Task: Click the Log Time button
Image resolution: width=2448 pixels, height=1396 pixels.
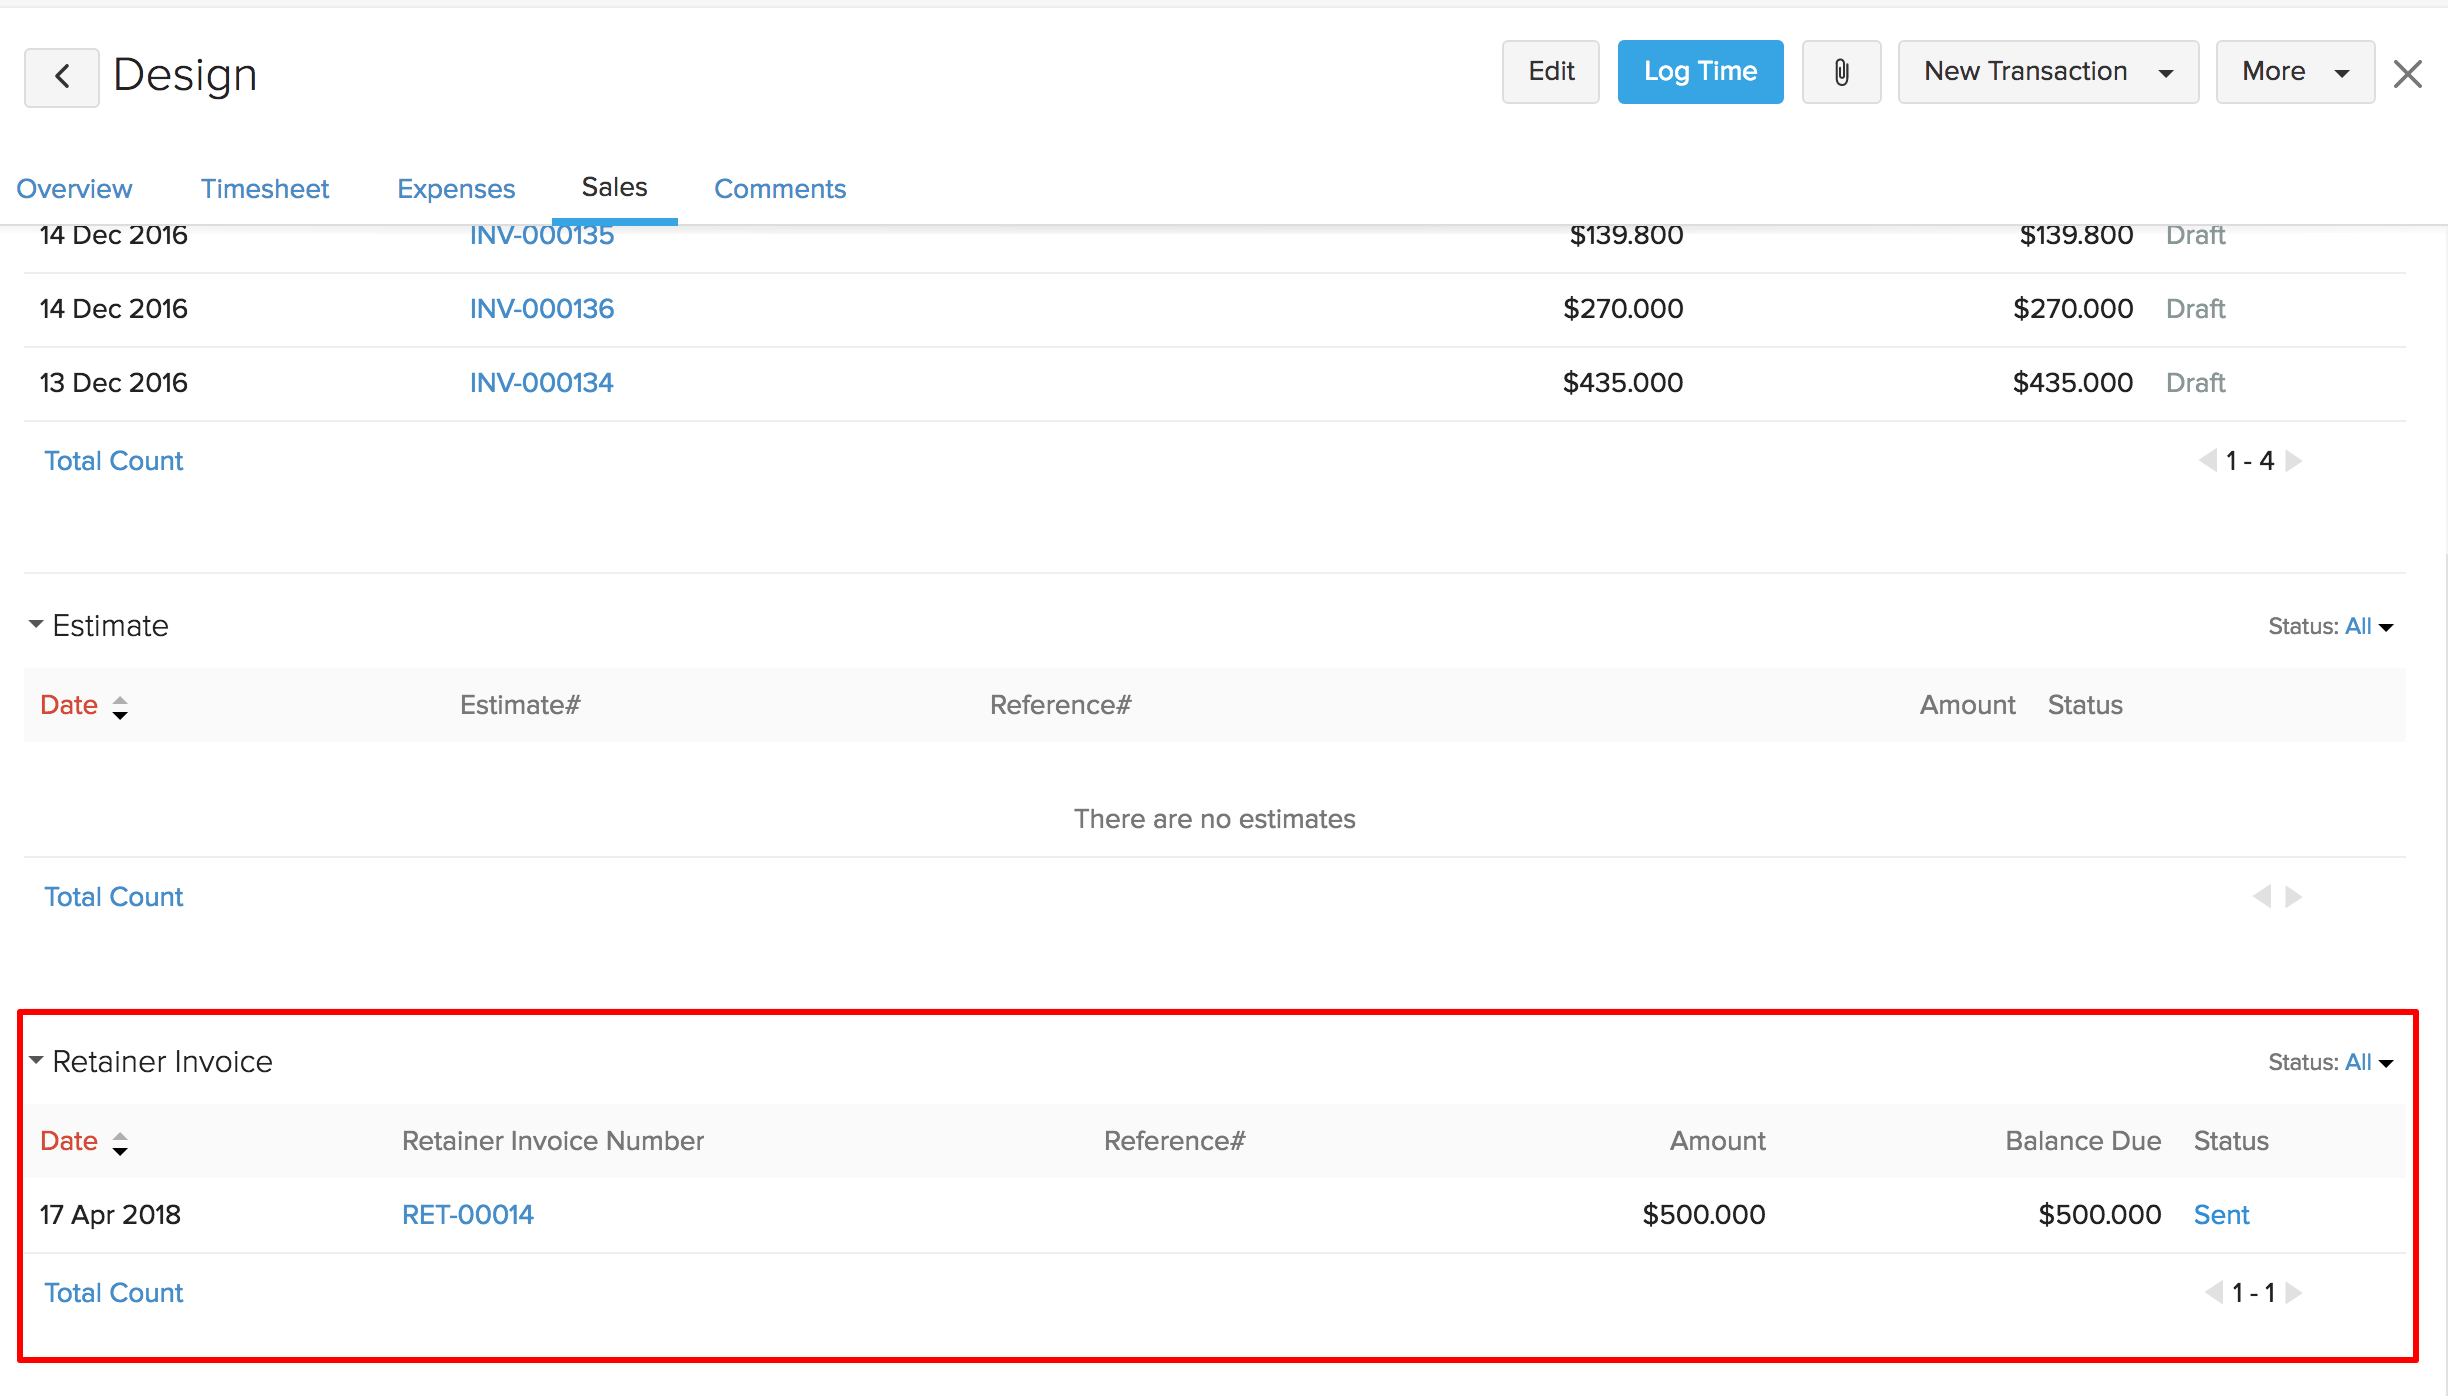Action: coord(1700,72)
